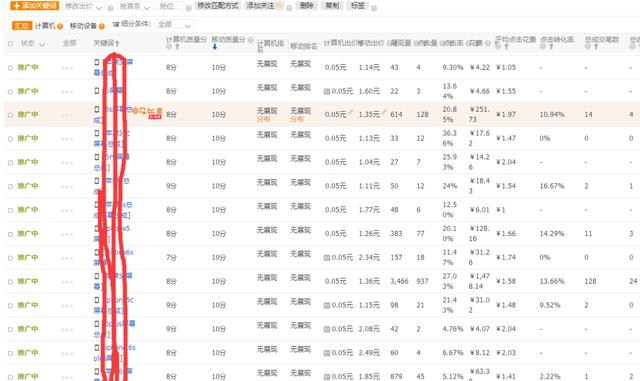
Task: Click grey box icon before 0.05元 in 2.34元 row
Action: click(327, 258)
